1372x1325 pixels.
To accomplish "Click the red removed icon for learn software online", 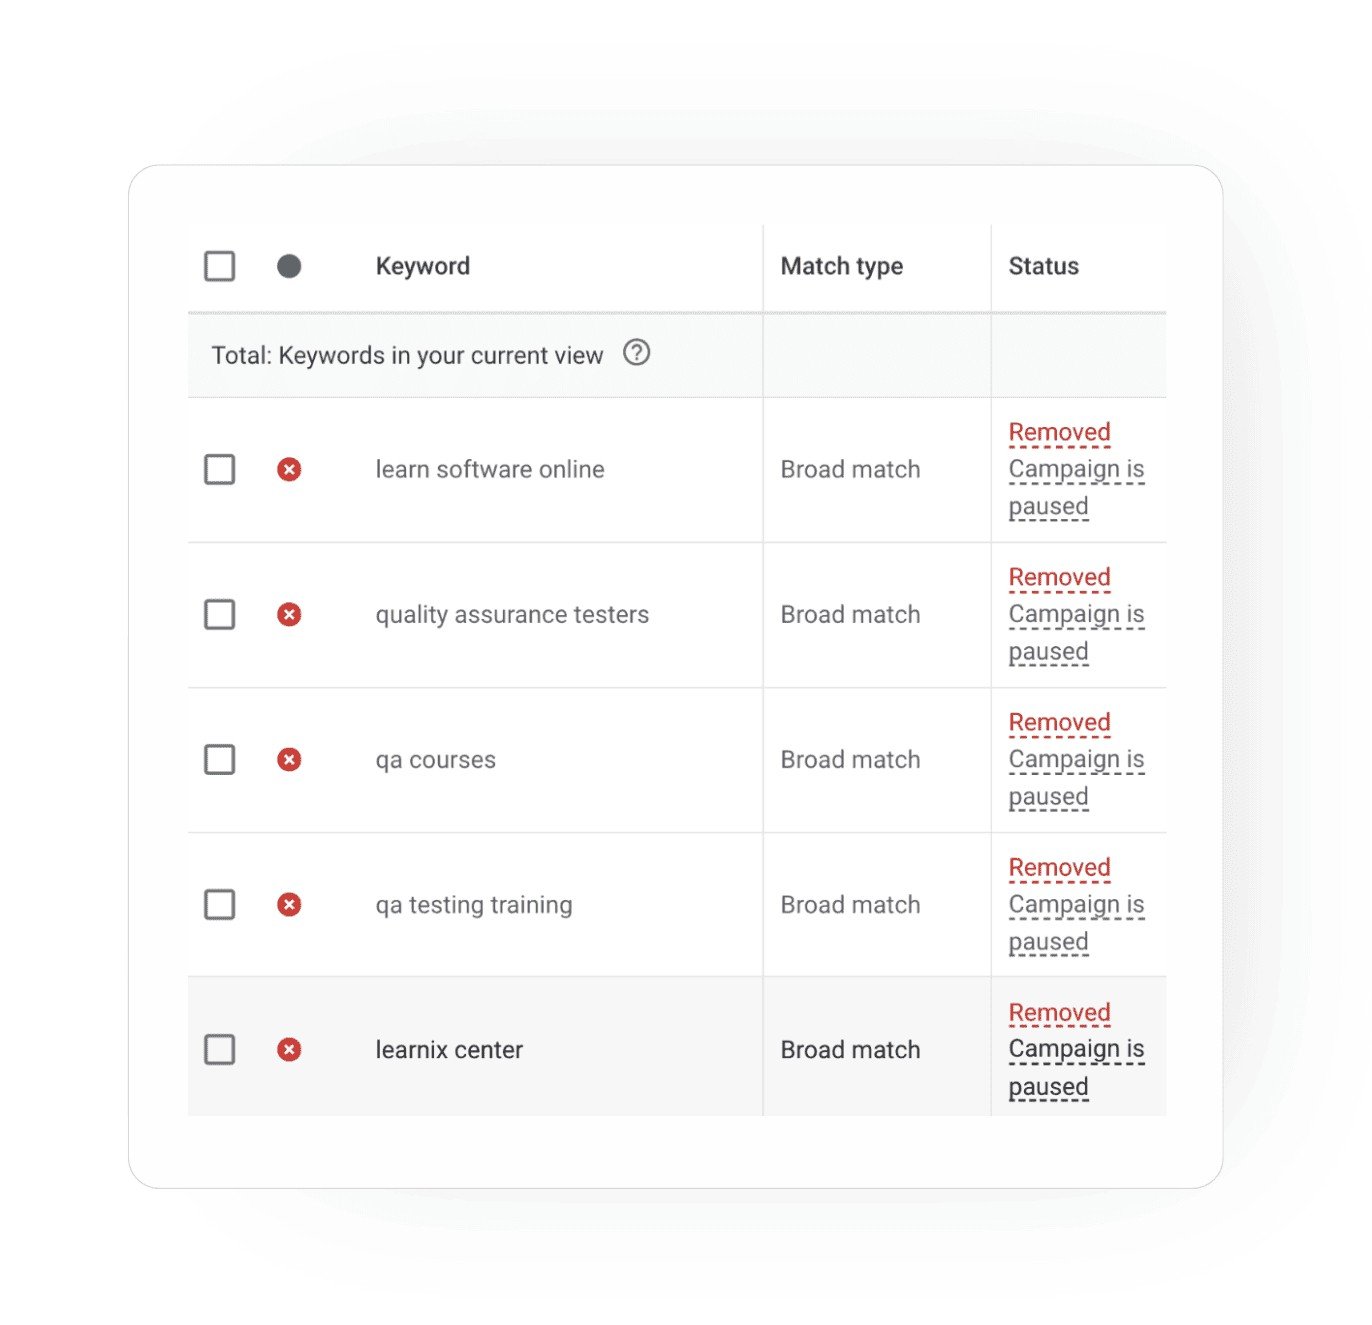I will click(x=289, y=469).
